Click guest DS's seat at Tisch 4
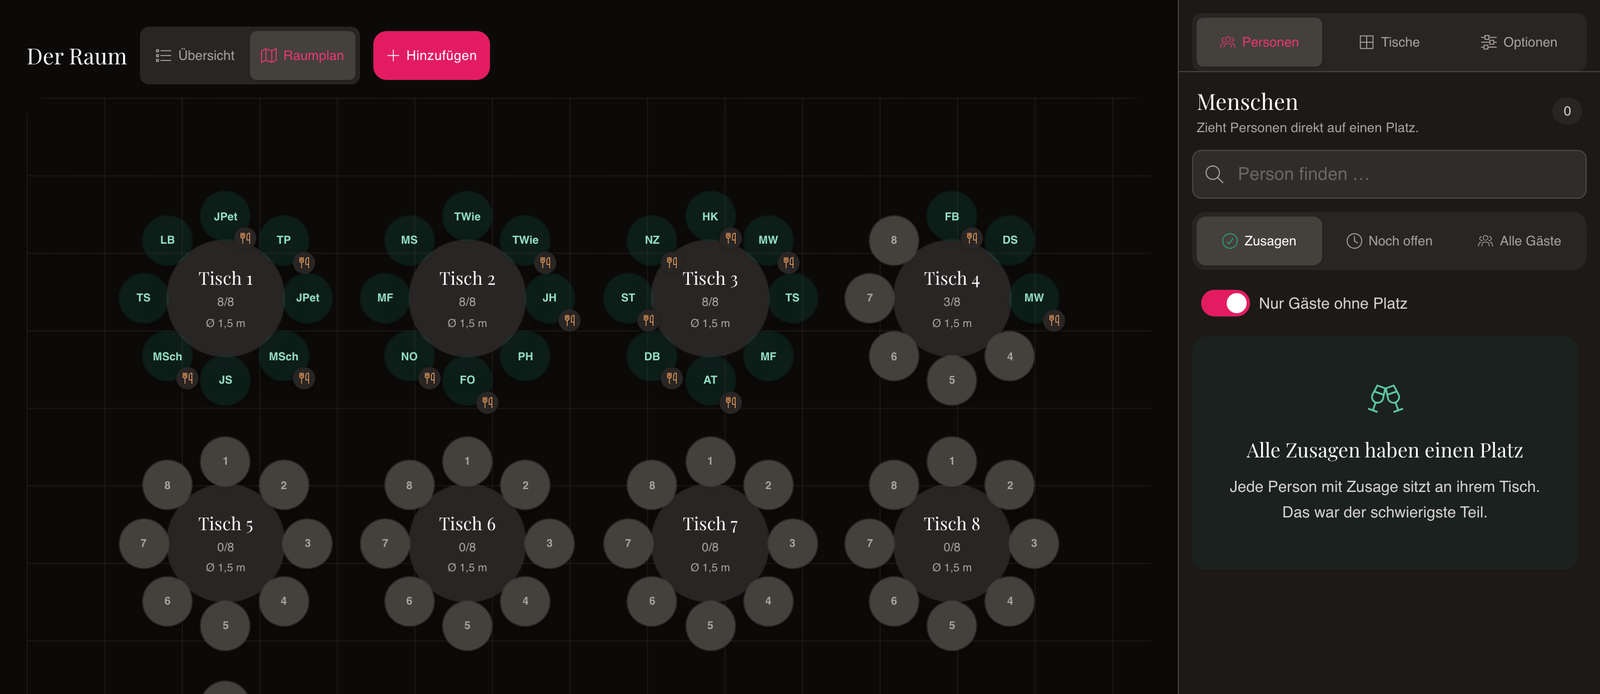Screen dimensions: 1600x694 (1010, 240)
